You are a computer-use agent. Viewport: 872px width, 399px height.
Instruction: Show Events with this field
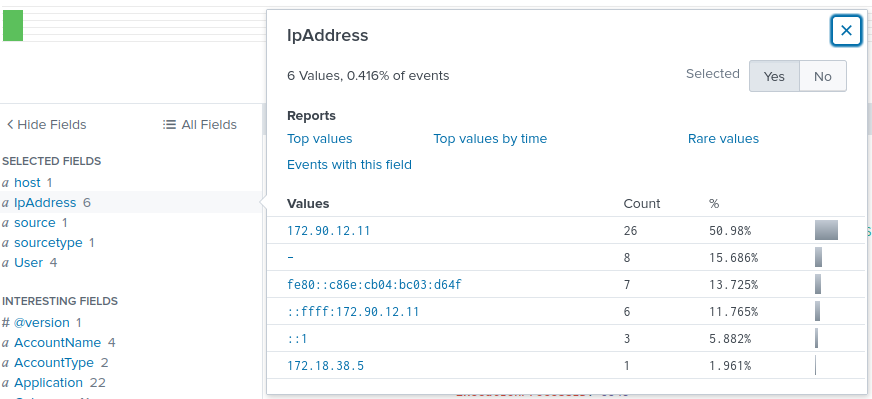coord(349,165)
